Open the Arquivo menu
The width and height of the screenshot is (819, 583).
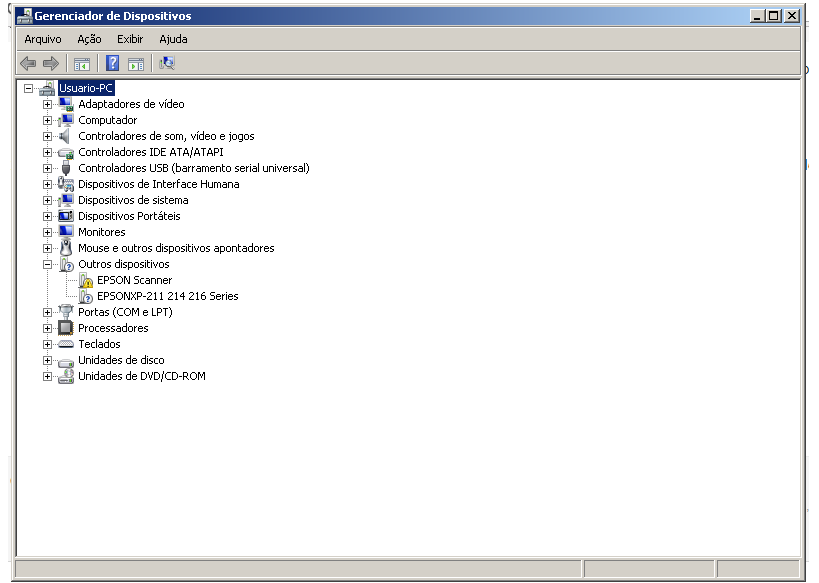(43, 39)
